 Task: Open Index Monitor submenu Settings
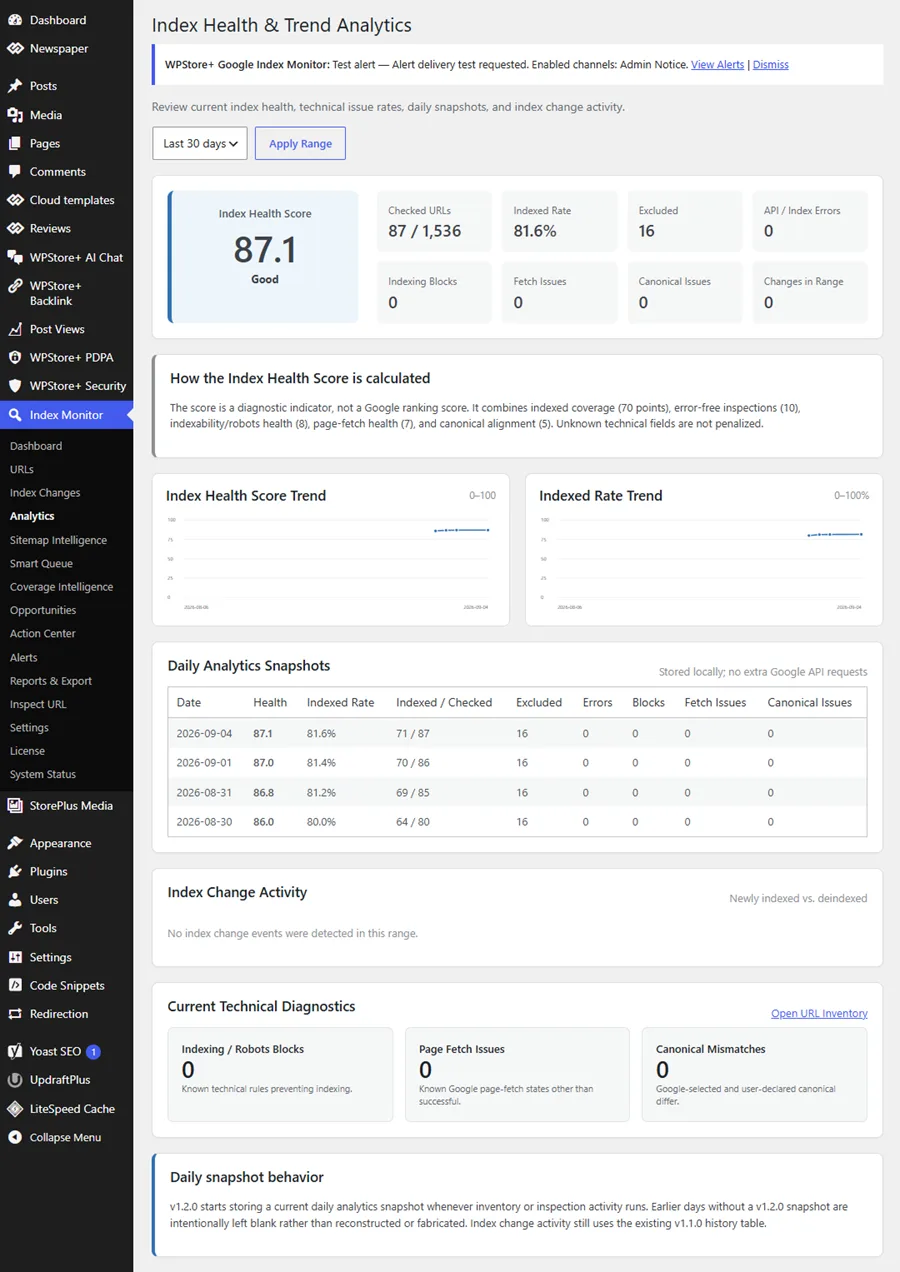click(x=29, y=727)
